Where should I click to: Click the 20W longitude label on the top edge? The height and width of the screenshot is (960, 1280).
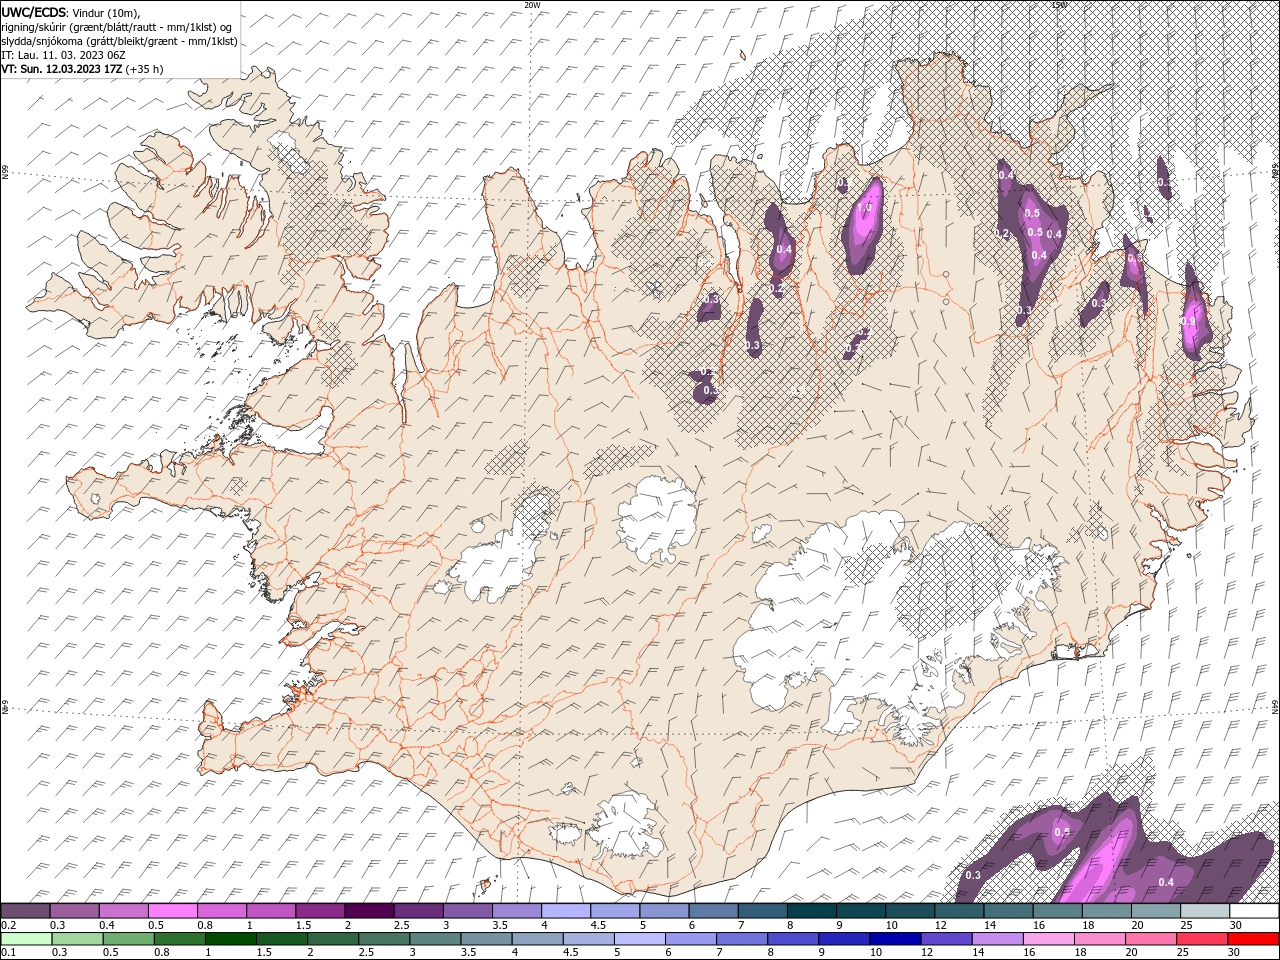532,4
